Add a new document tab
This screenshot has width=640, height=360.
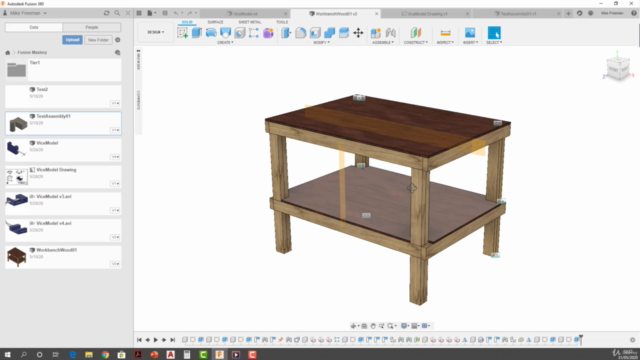tap(568, 13)
